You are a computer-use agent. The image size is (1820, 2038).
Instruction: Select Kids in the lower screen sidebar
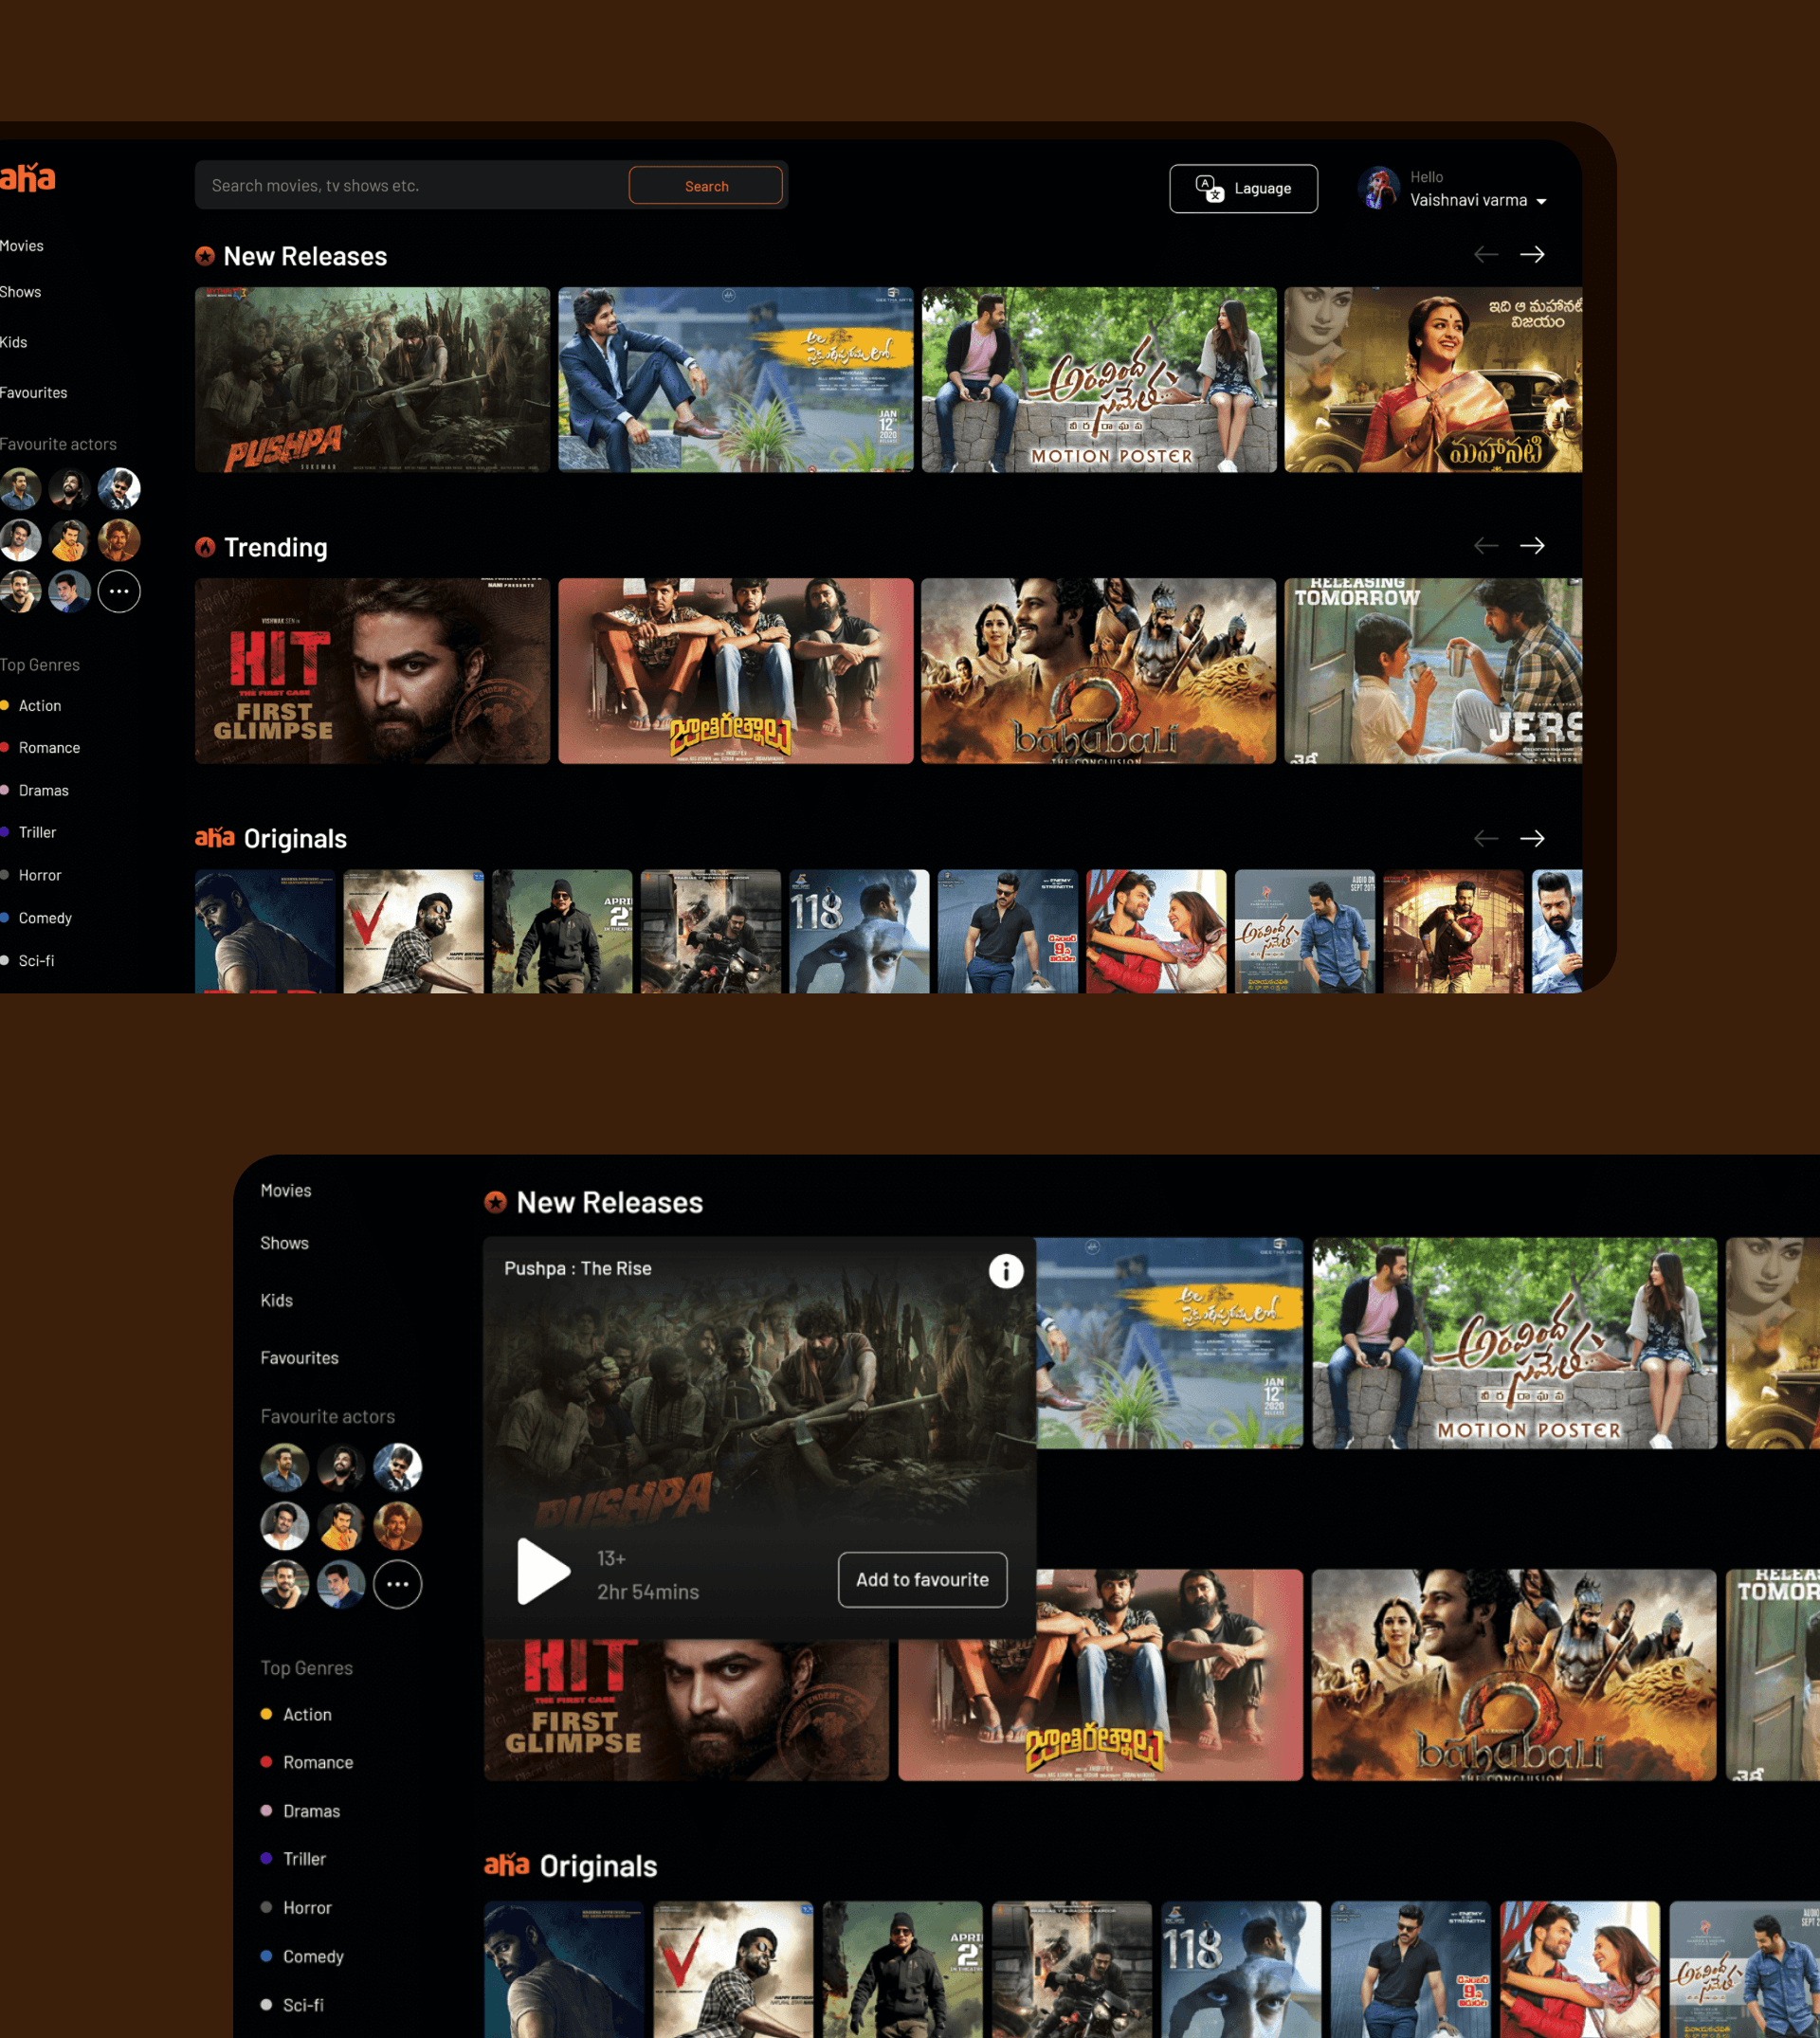point(277,1301)
